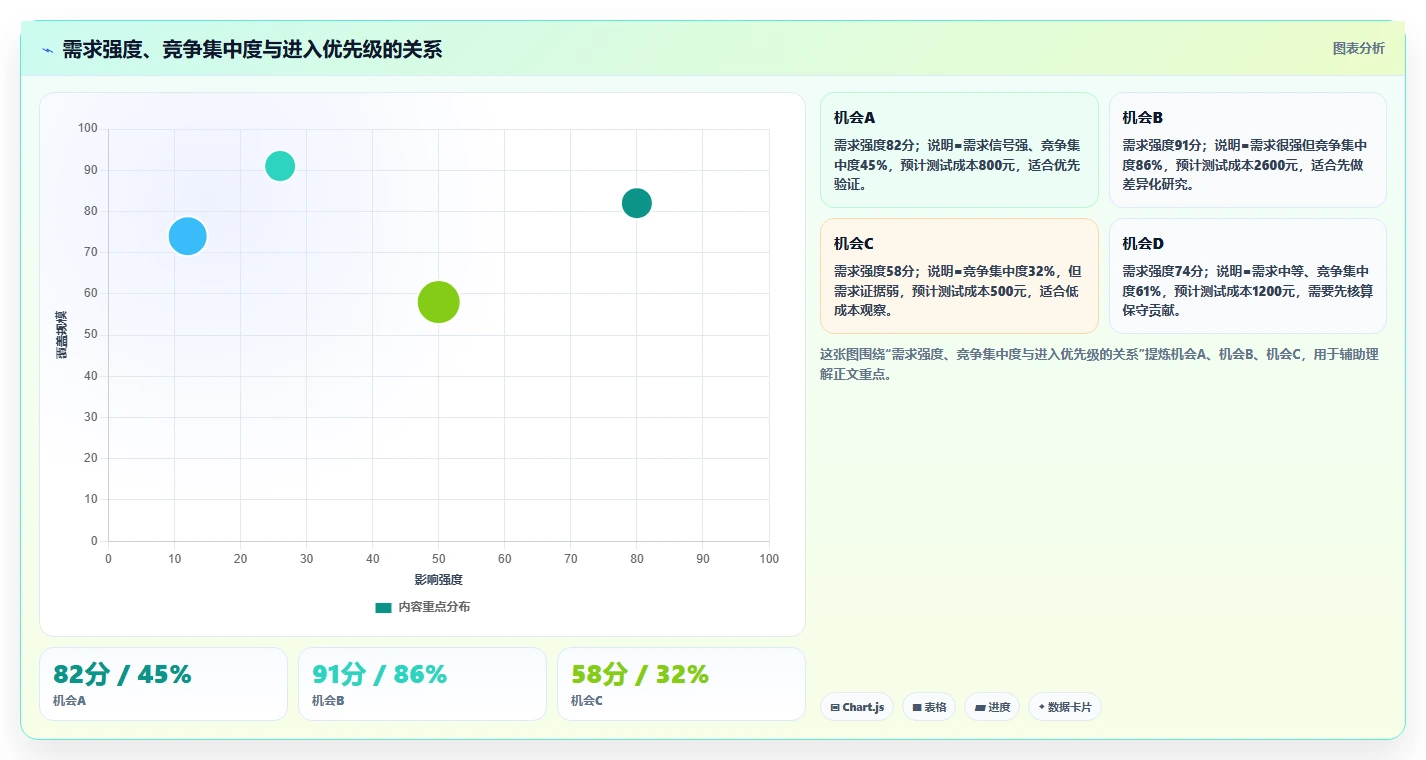The height and width of the screenshot is (760, 1426).
Task: Click the x-axis tick label 100
Action: [x=769, y=559]
